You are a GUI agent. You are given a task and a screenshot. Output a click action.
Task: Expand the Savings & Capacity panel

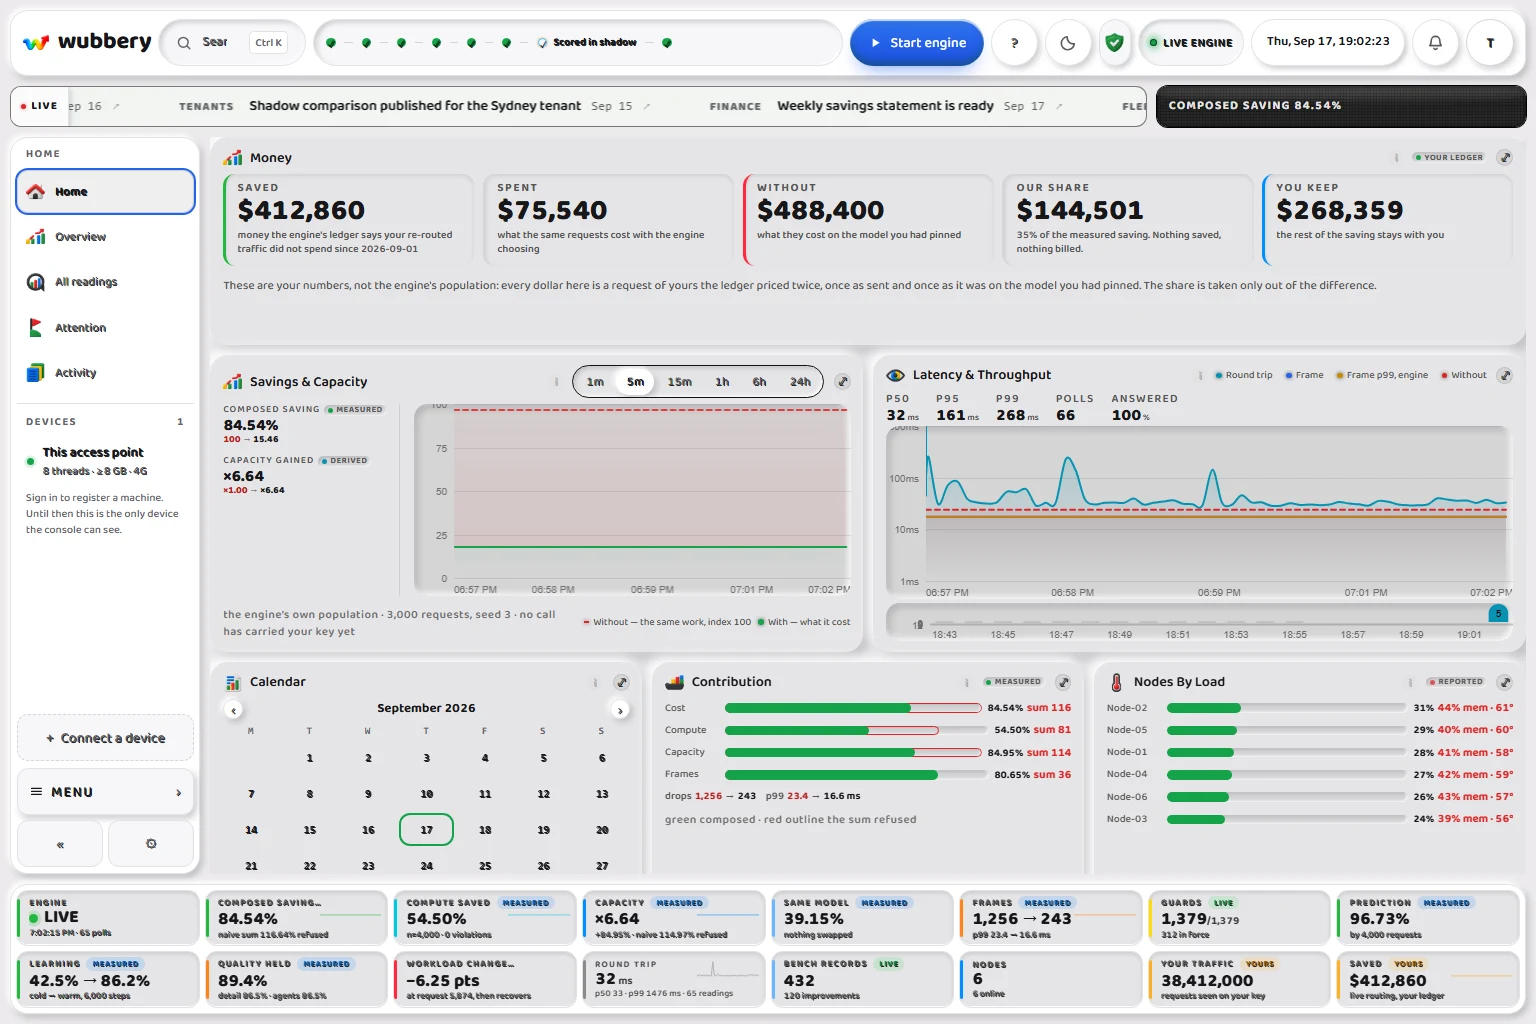click(x=843, y=382)
